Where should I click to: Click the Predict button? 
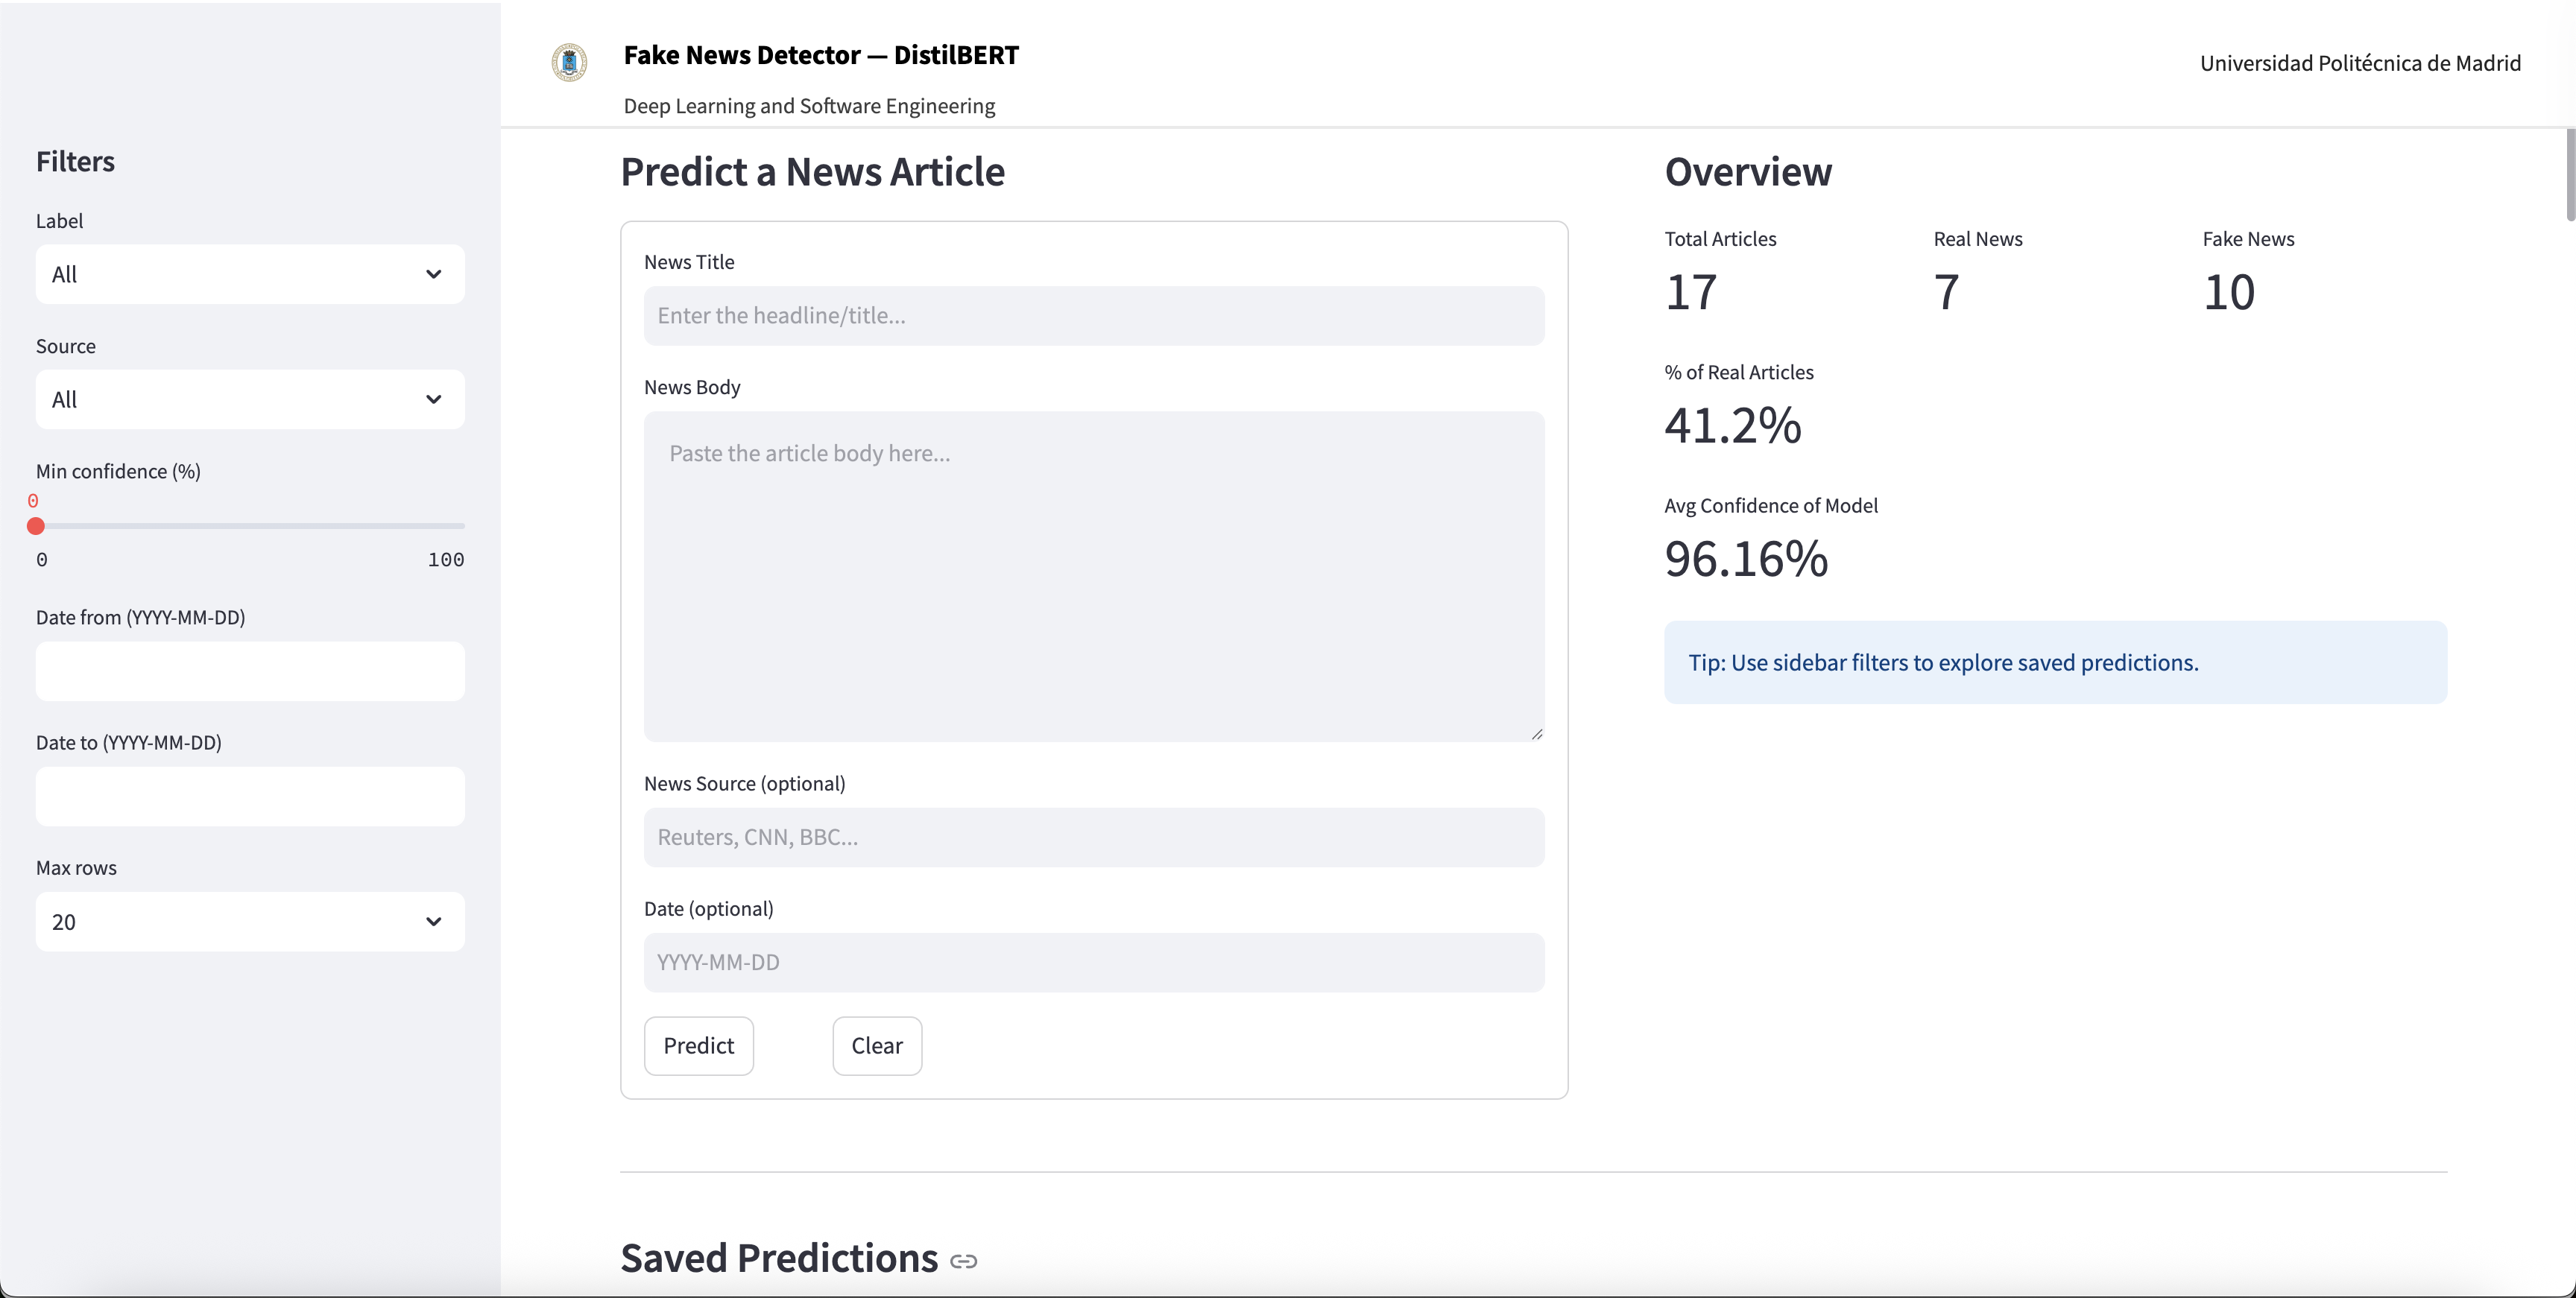pos(698,1045)
